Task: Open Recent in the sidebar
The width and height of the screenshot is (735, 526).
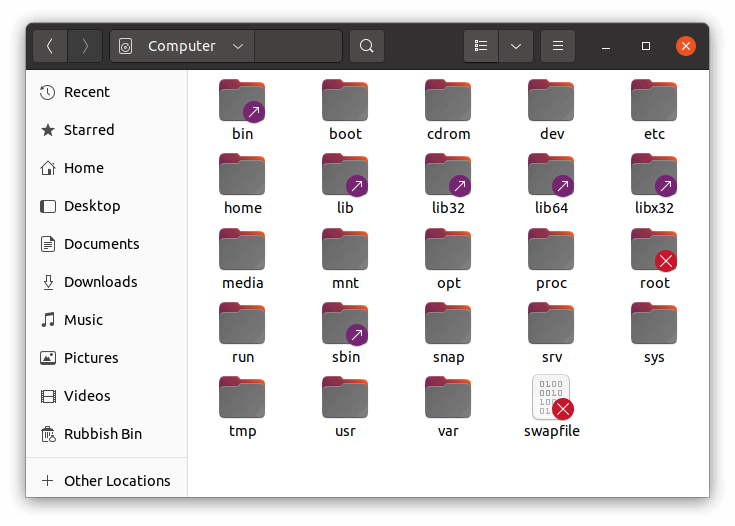Action: click(86, 92)
